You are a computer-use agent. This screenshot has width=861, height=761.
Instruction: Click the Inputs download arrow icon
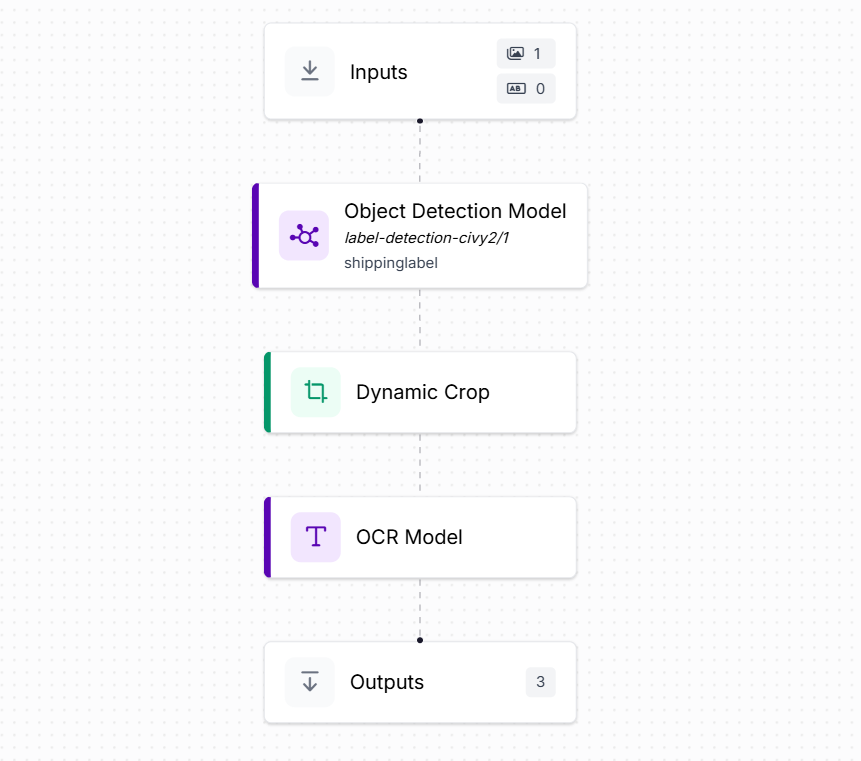(310, 71)
